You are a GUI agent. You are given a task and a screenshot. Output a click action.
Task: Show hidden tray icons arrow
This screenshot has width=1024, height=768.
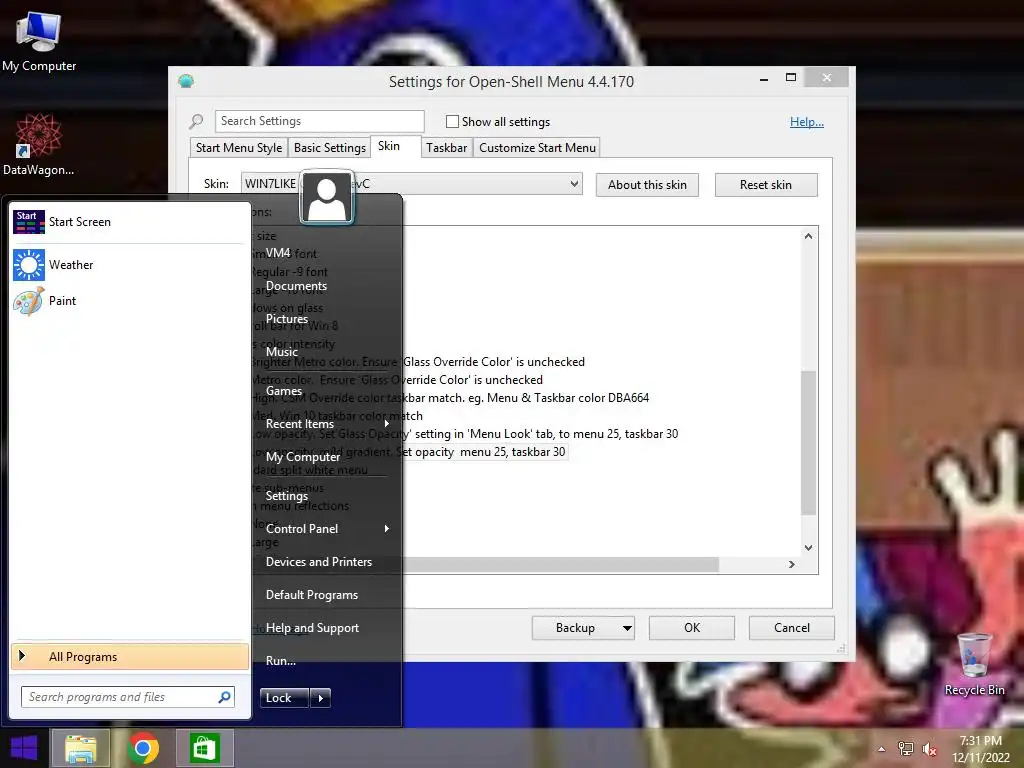pos(882,749)
